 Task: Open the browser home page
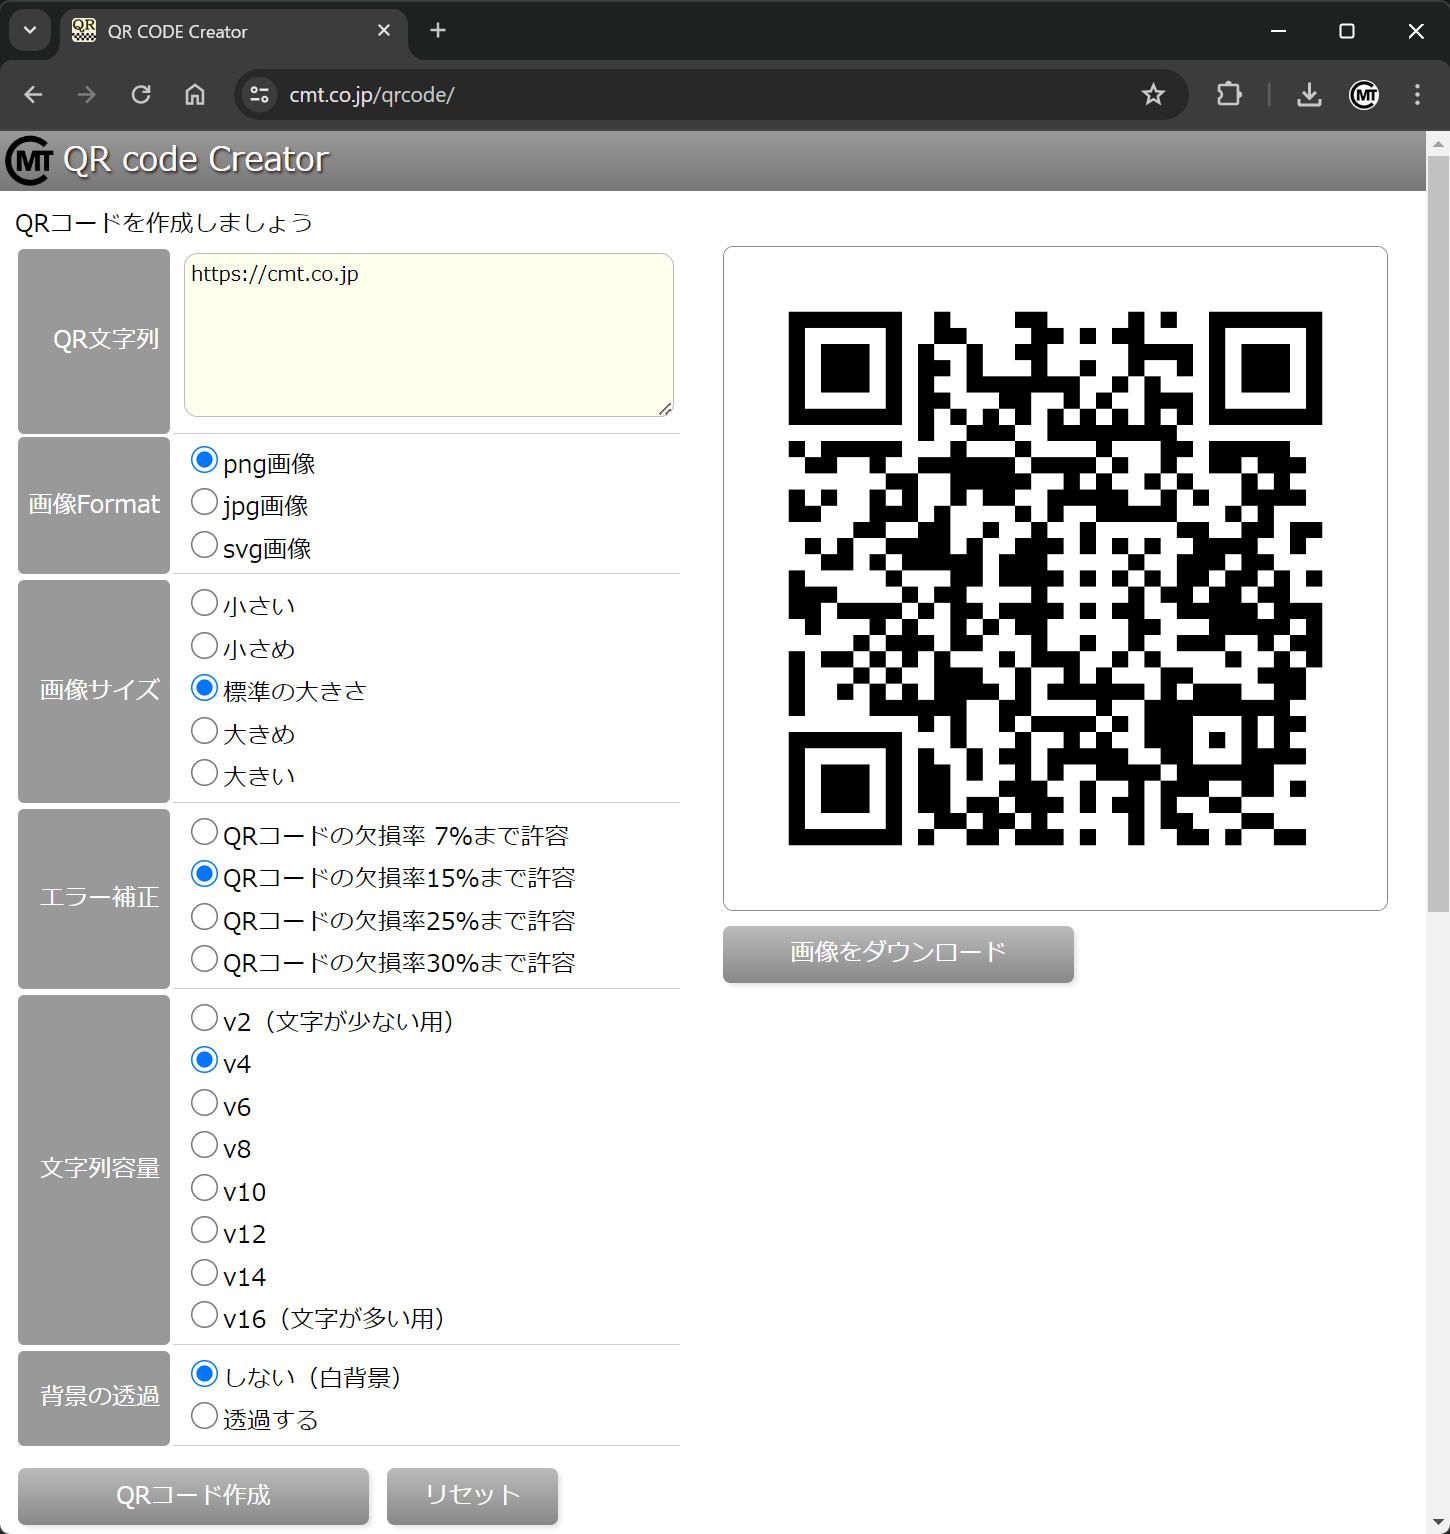[x=195, y=95]
